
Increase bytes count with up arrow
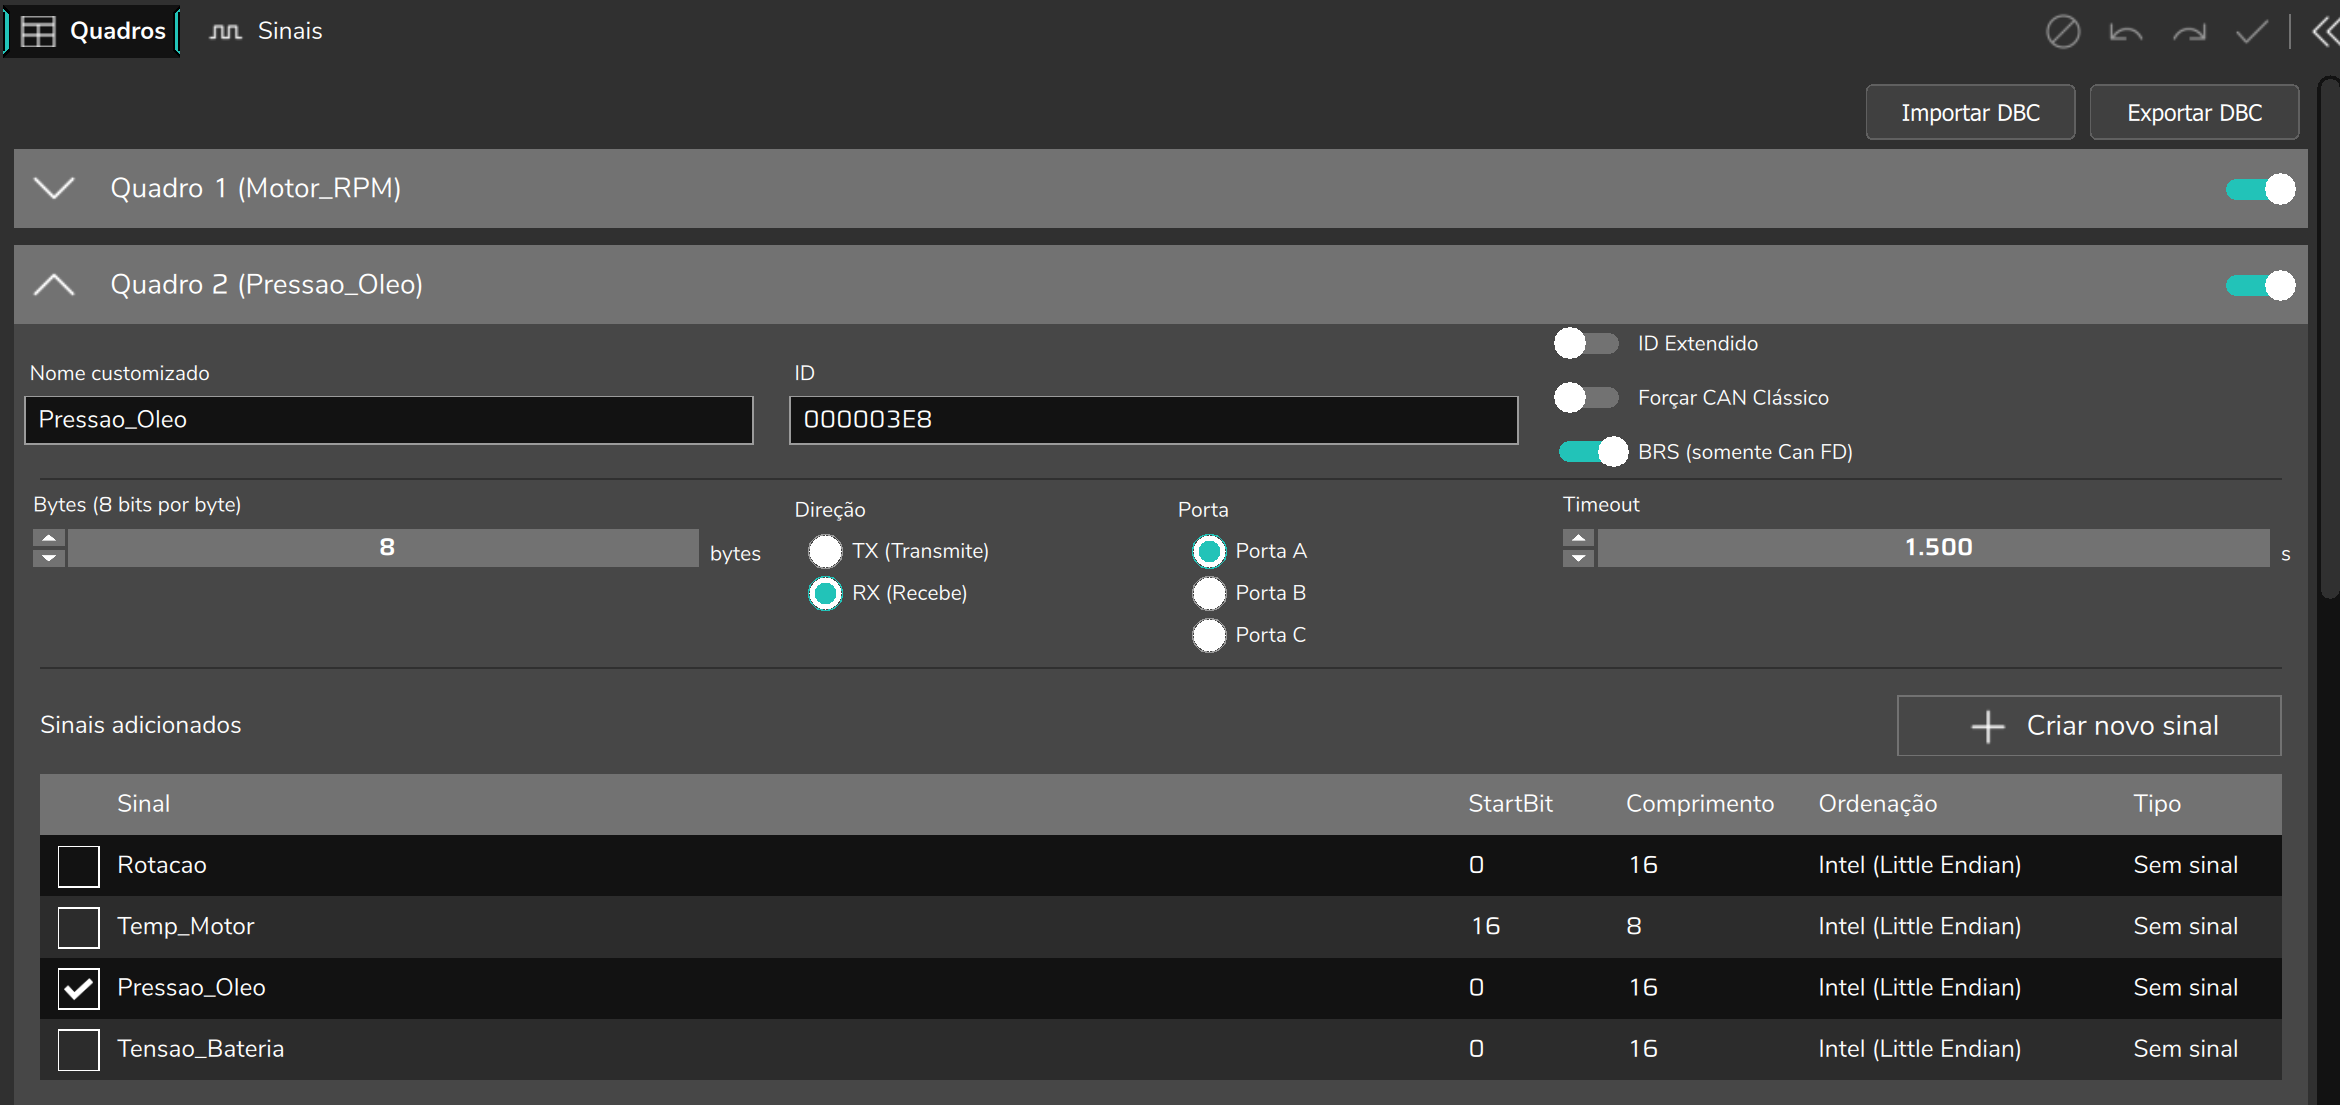tap(49, 538)
